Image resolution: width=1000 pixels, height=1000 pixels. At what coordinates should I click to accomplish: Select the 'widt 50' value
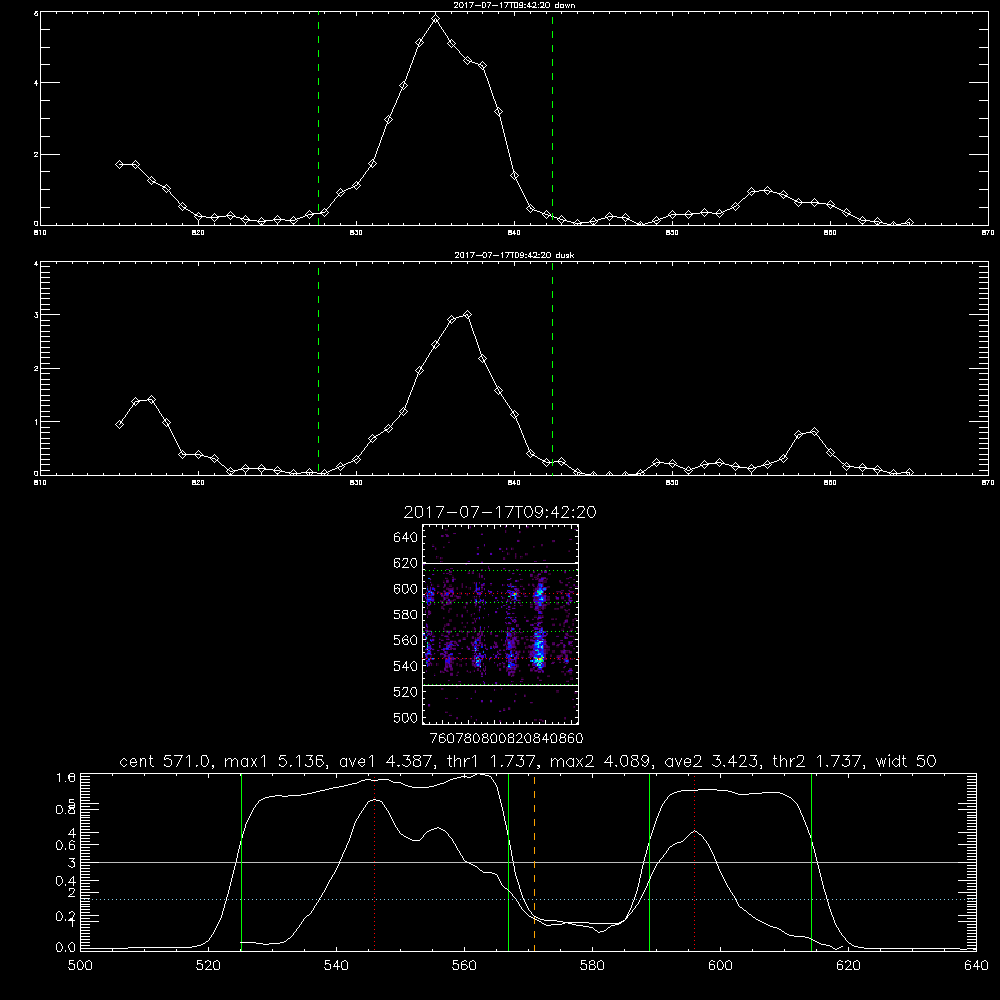click(x=906, y=761)
